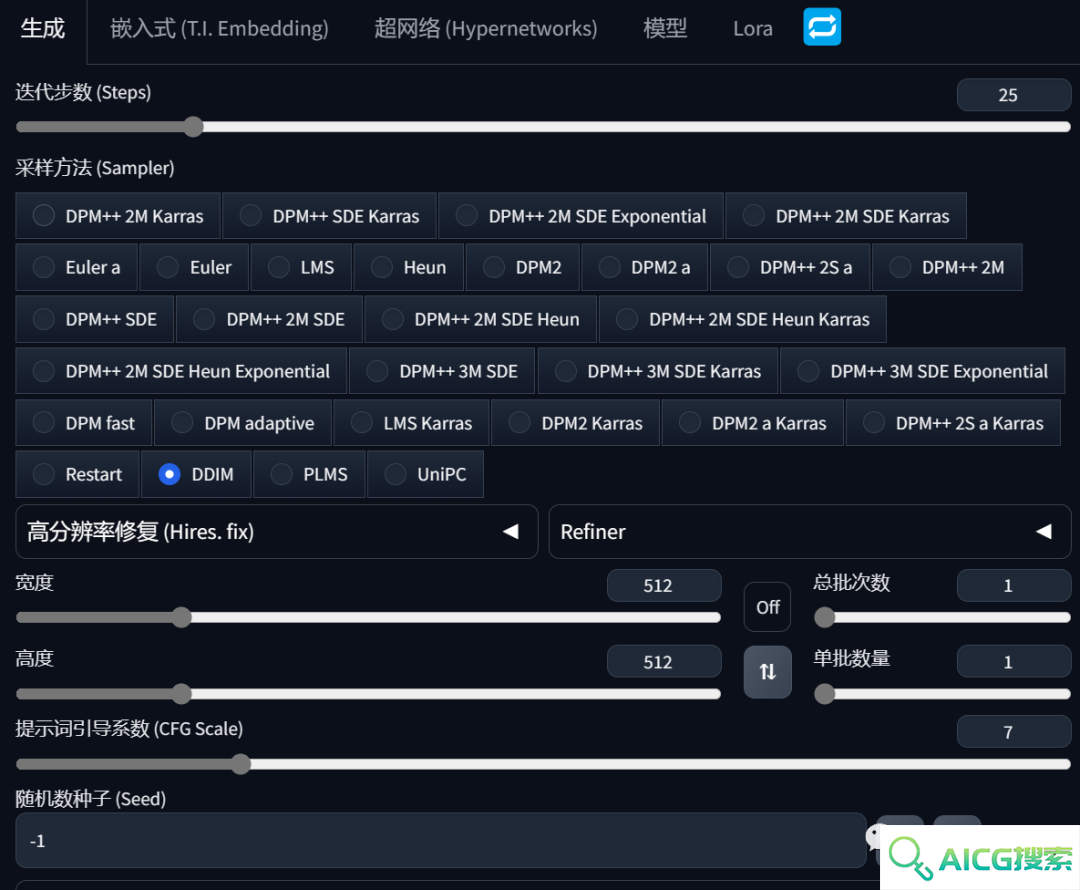Choose DPM++ 3M SDE Exponential sampler
Image resolution: width=1080 pixels, height=890 pixels.
[x=922, y=371]
